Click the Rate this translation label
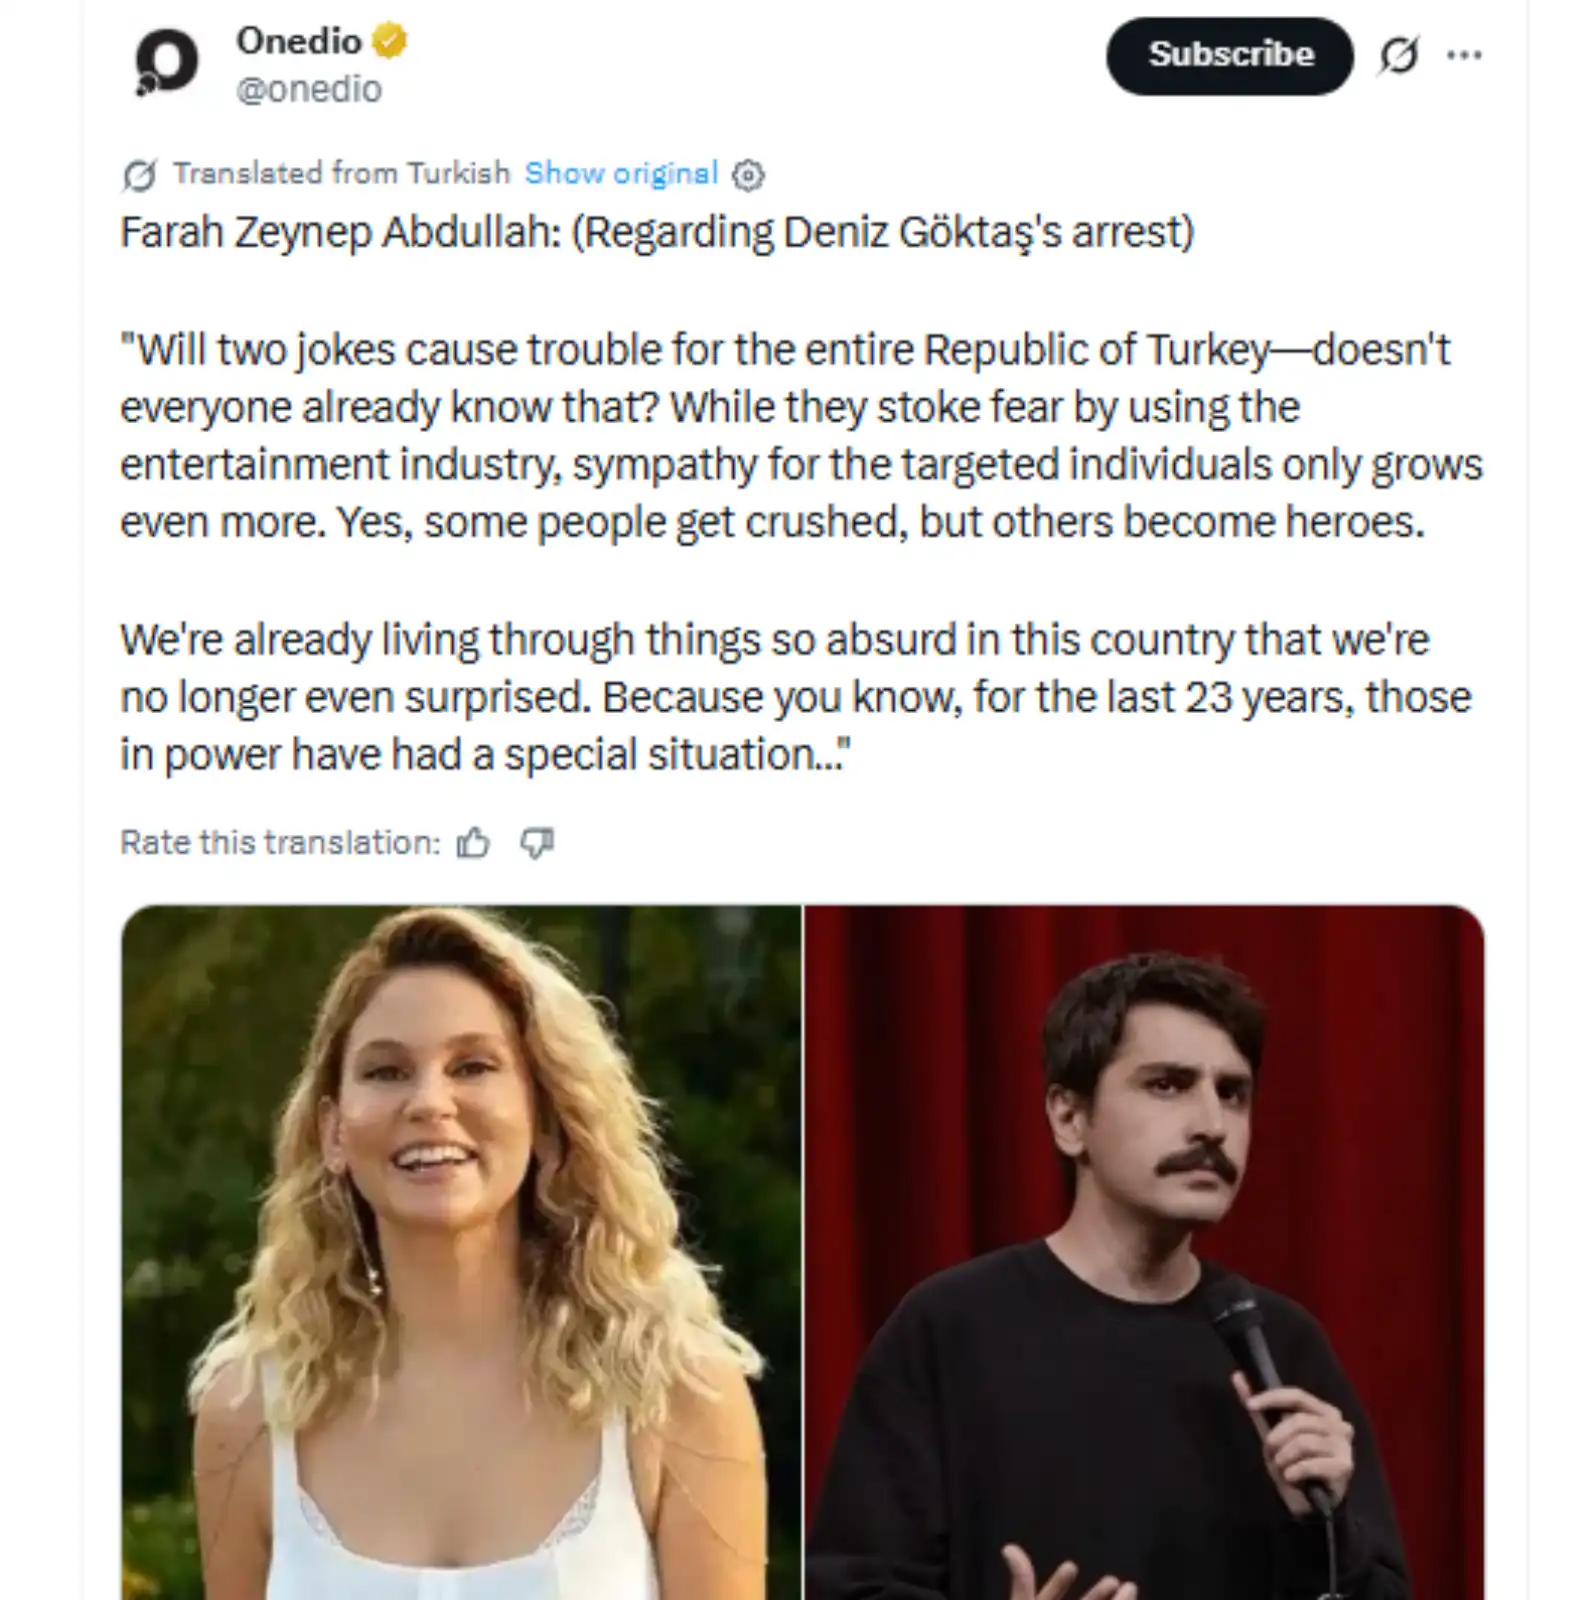The image size is (1586, 1600). [280, 843]
